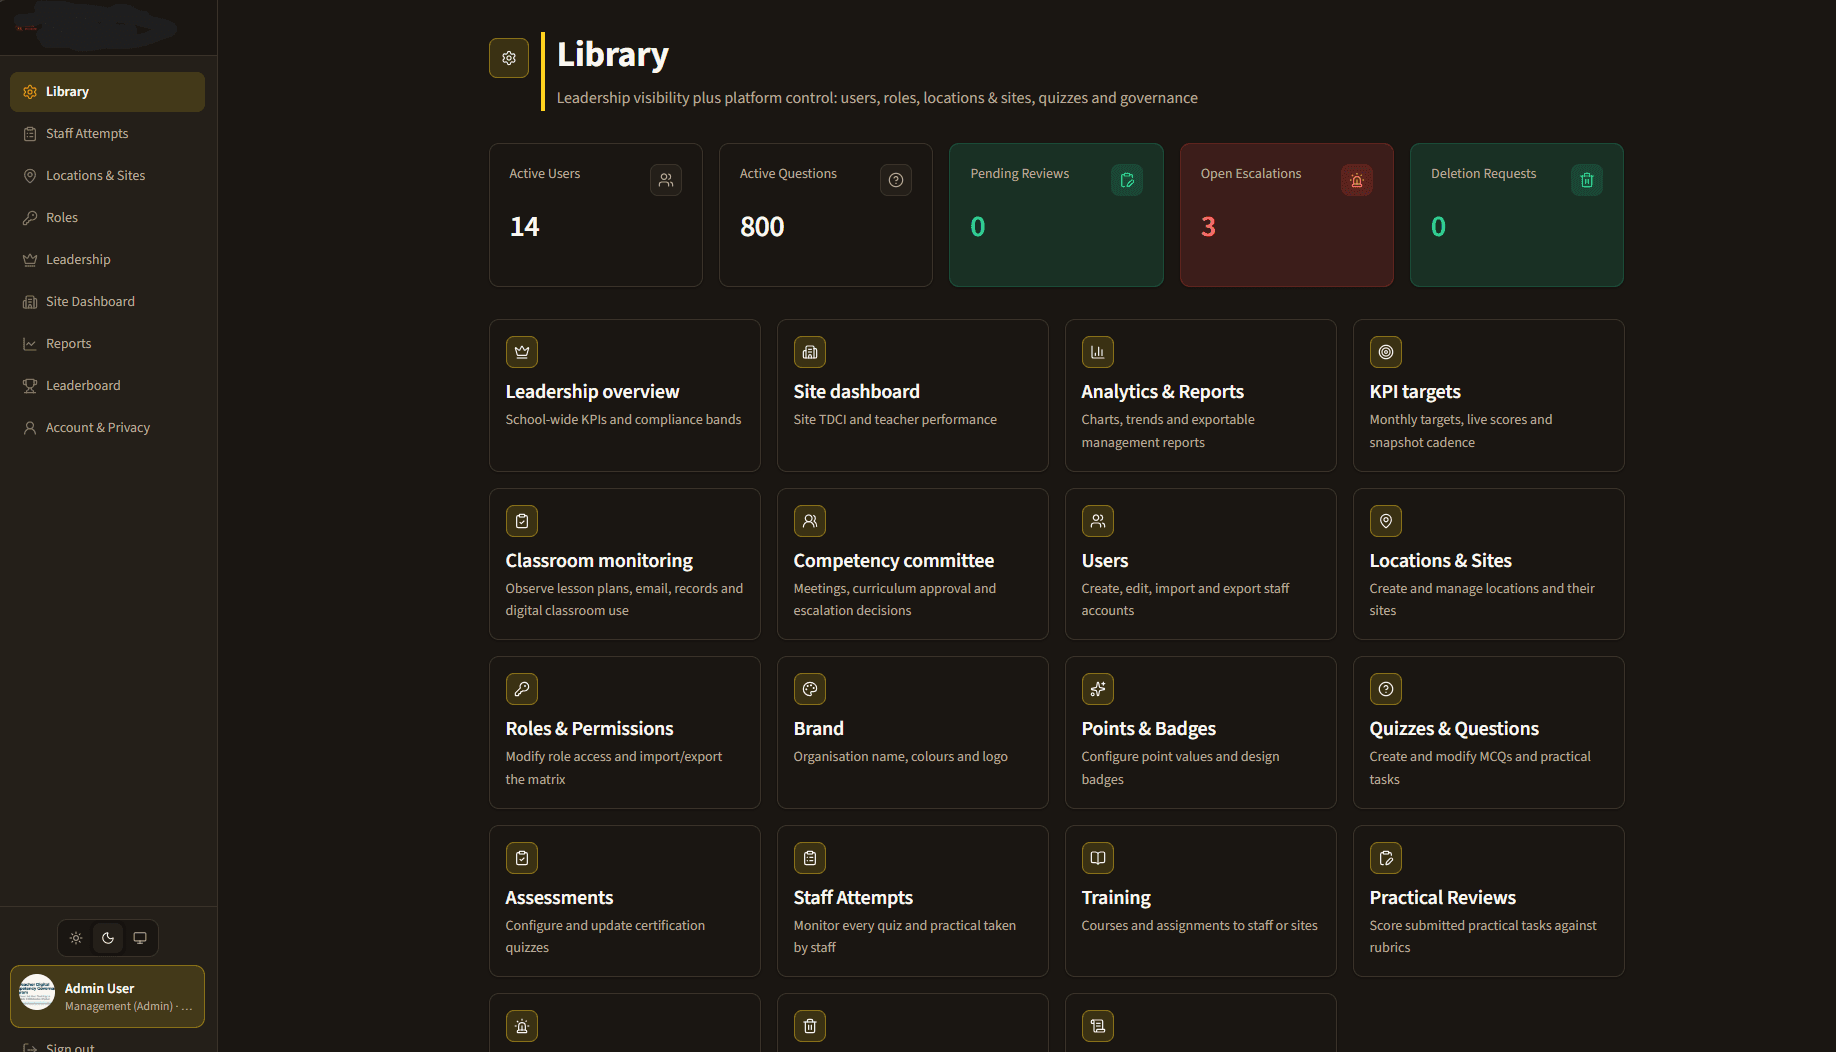Click the Active Questions value 800

762,227
